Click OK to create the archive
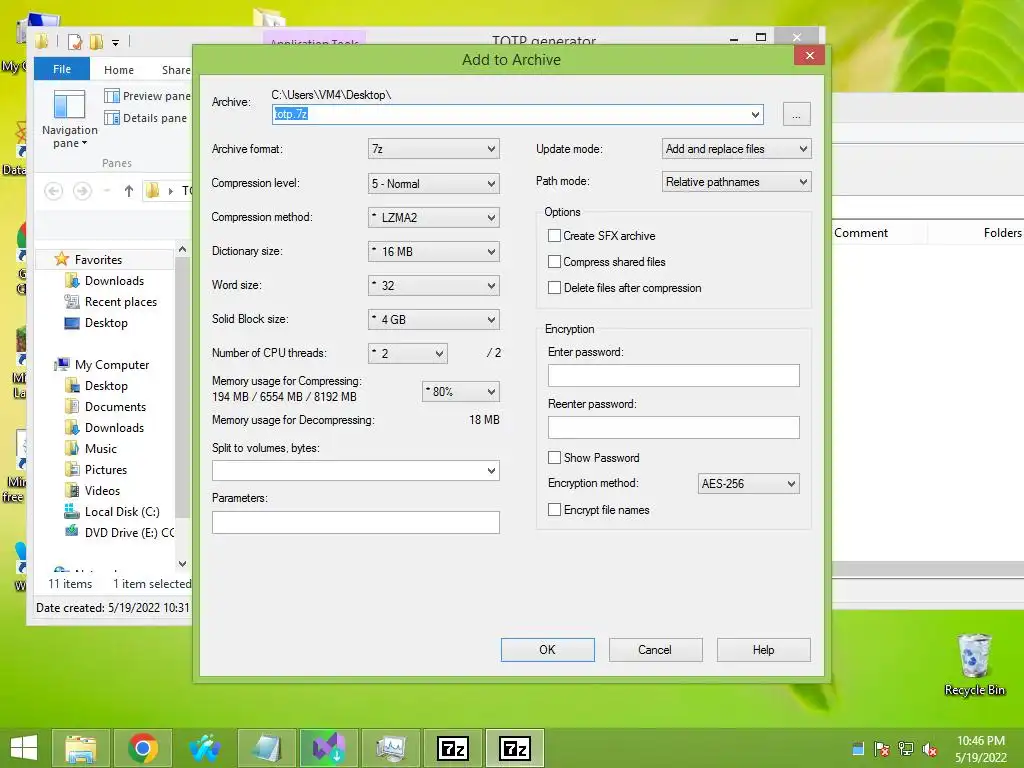This screenshot has height=768, width=1024. tap(547, 650)
